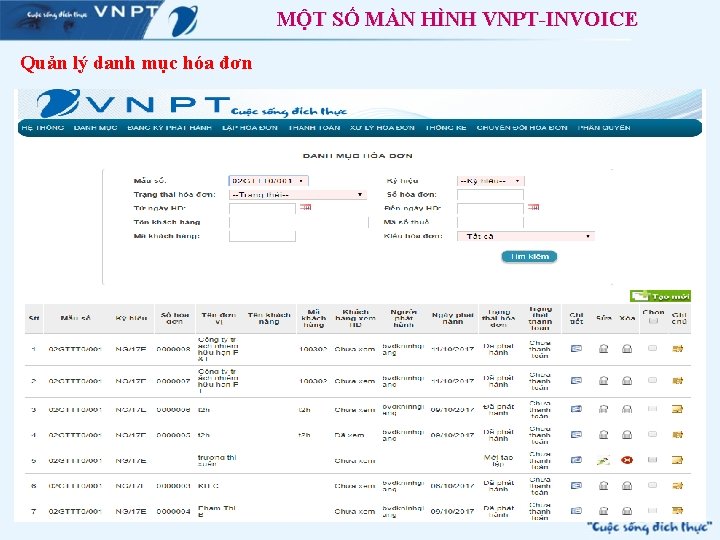
Task: Click the Đã xem status cell
Action: click(349, 434)
